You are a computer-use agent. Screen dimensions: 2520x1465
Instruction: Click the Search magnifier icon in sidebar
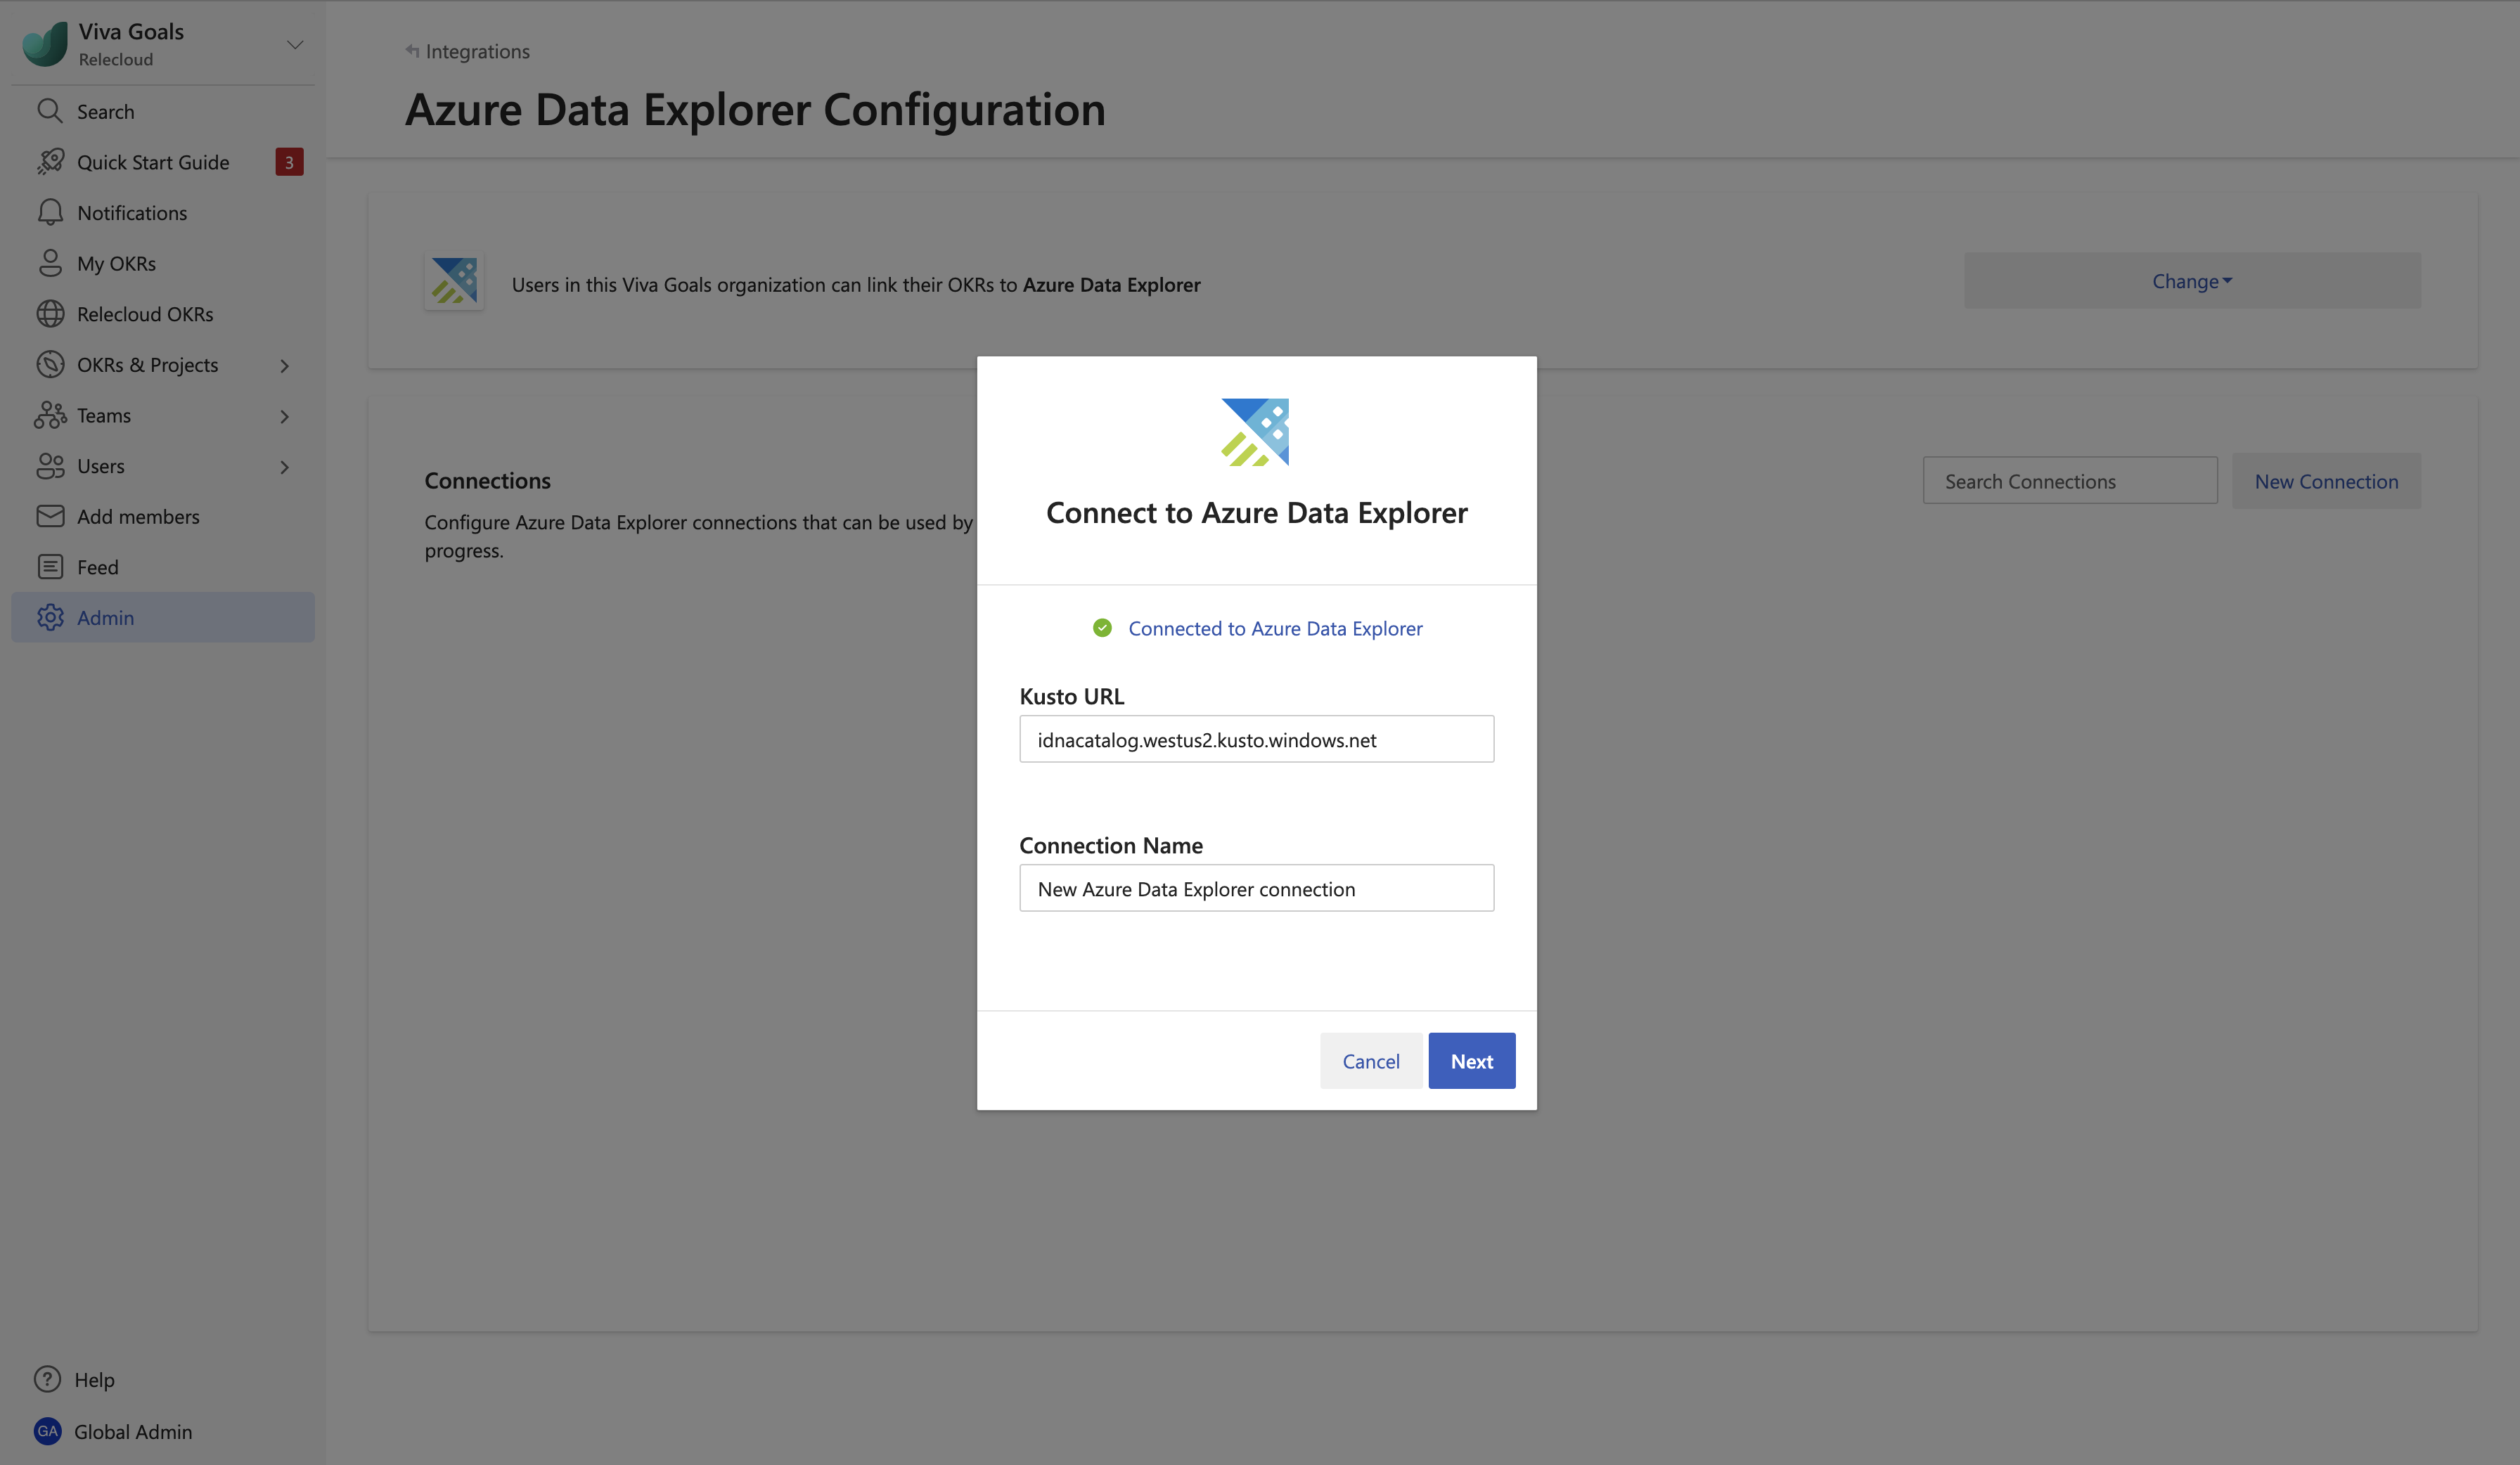(x=50, y=111)
